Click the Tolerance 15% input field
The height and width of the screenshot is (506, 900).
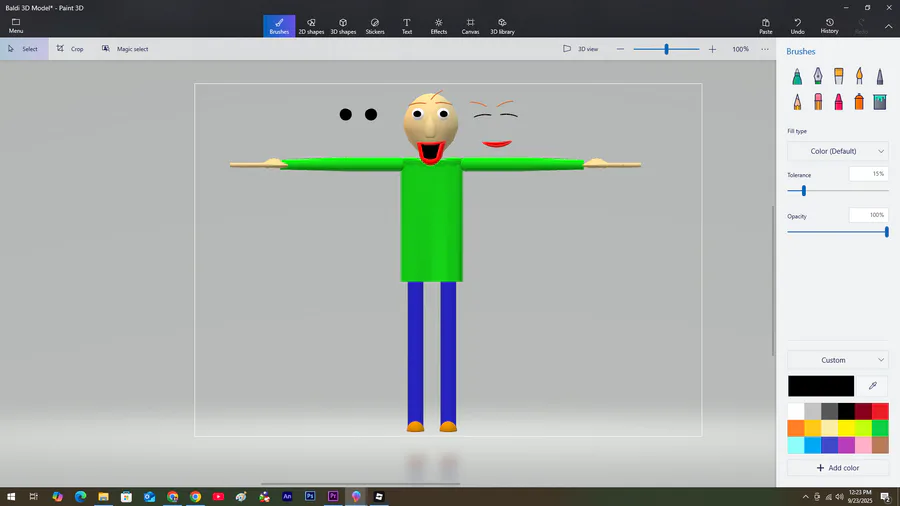pos(868,174)
